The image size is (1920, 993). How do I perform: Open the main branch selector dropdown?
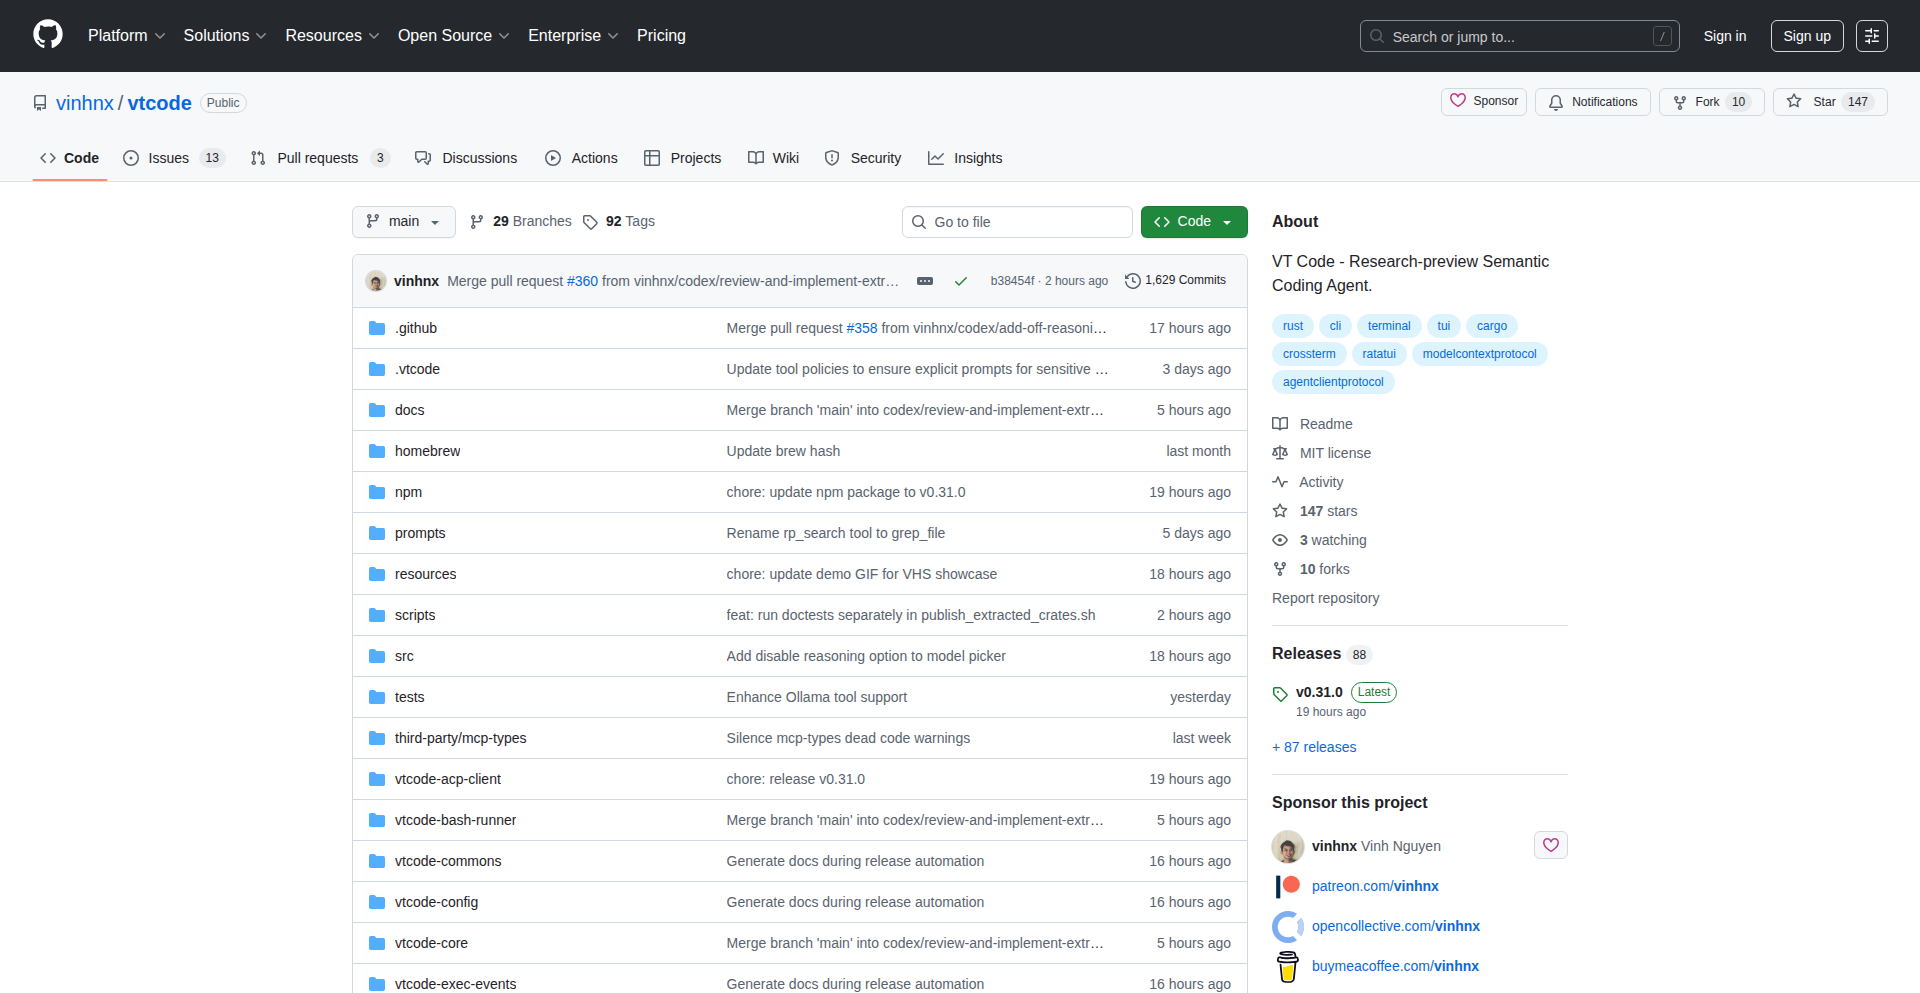point(404,222)
